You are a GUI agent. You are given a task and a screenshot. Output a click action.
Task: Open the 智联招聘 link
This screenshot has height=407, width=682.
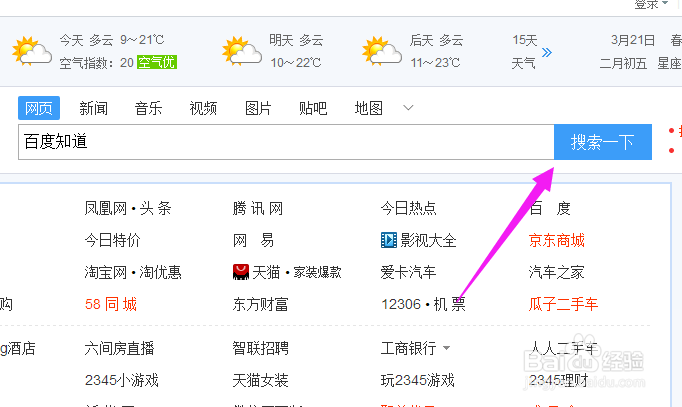[261, 348]
